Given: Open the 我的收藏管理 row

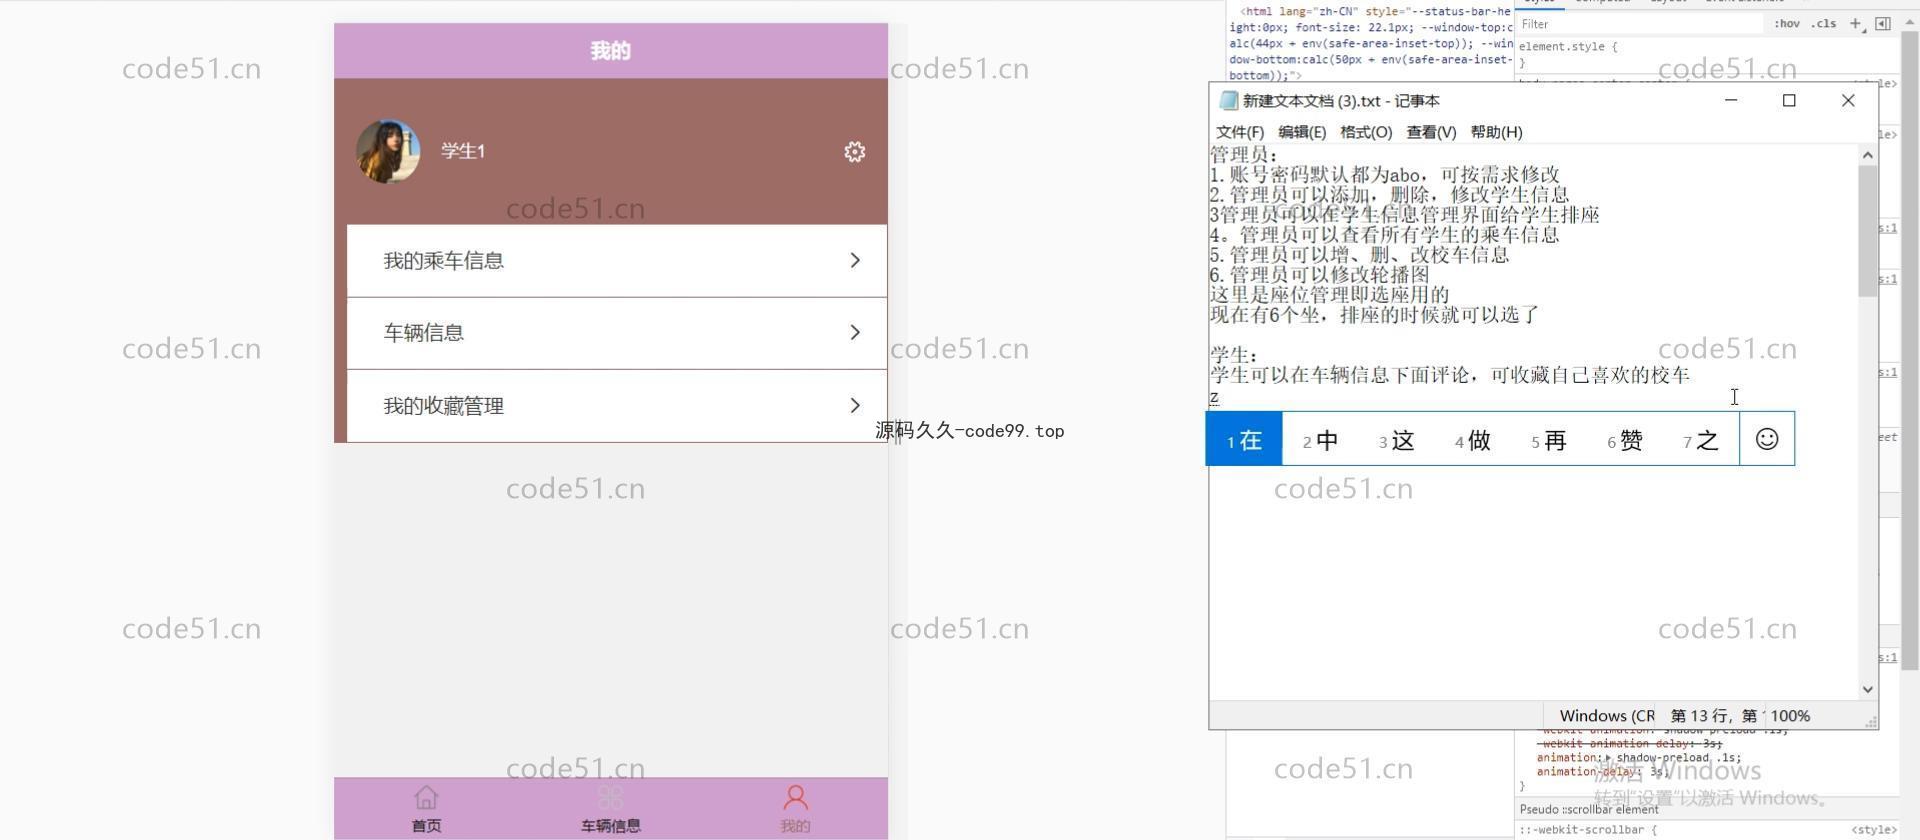Looking at the screenshot, I should pyautogui.click(x=616, y=406).
